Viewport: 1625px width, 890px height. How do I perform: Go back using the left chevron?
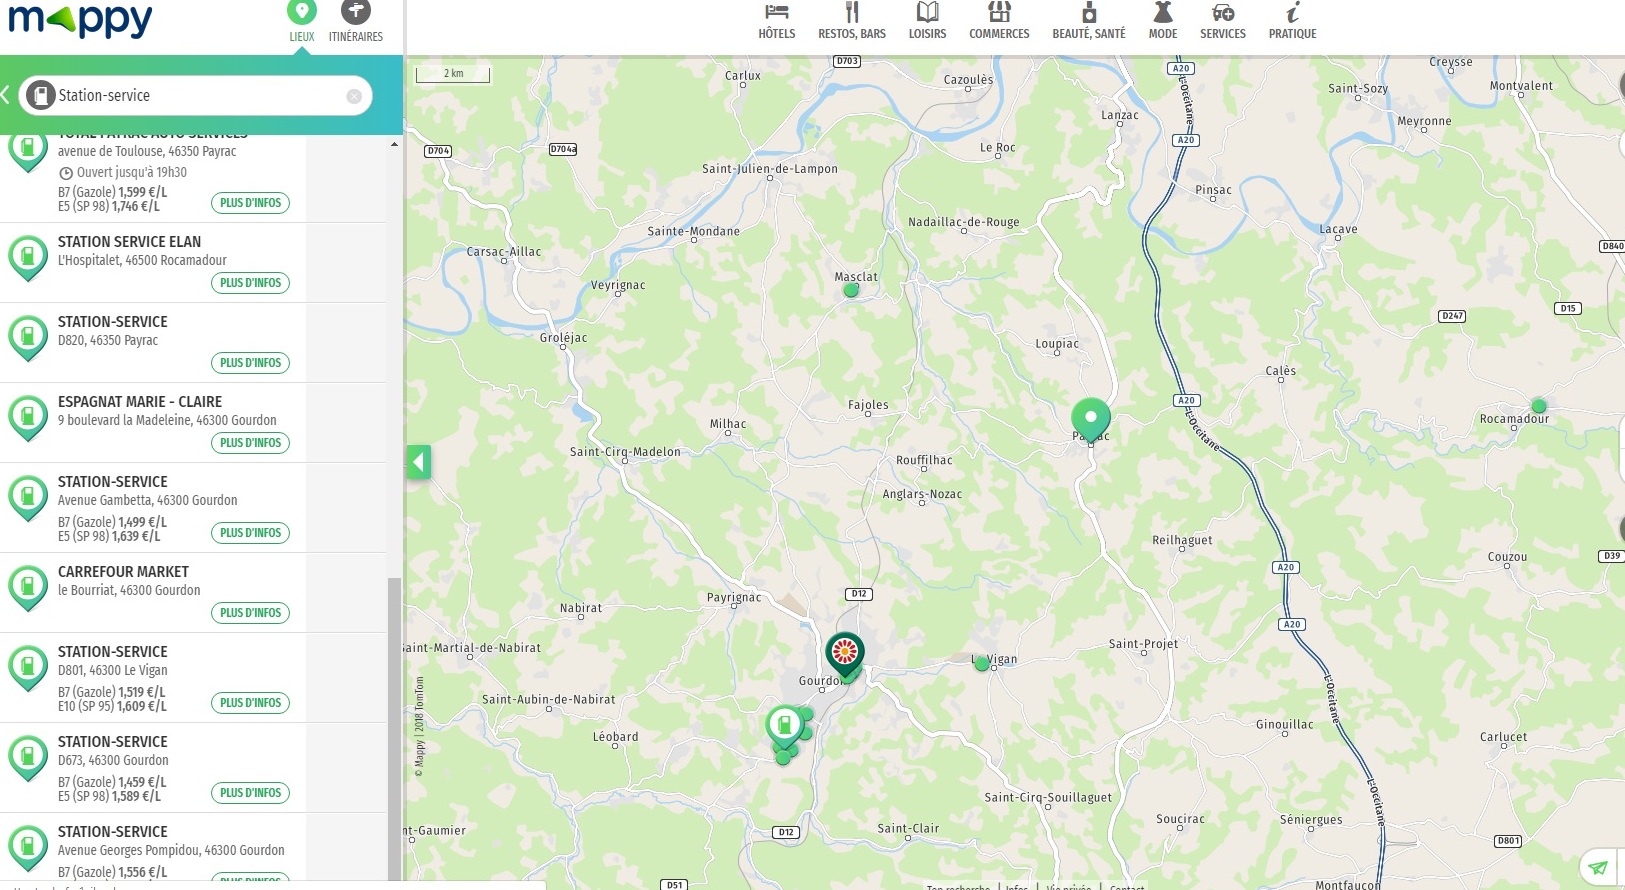pyautogui.click(x=6, y=95)
